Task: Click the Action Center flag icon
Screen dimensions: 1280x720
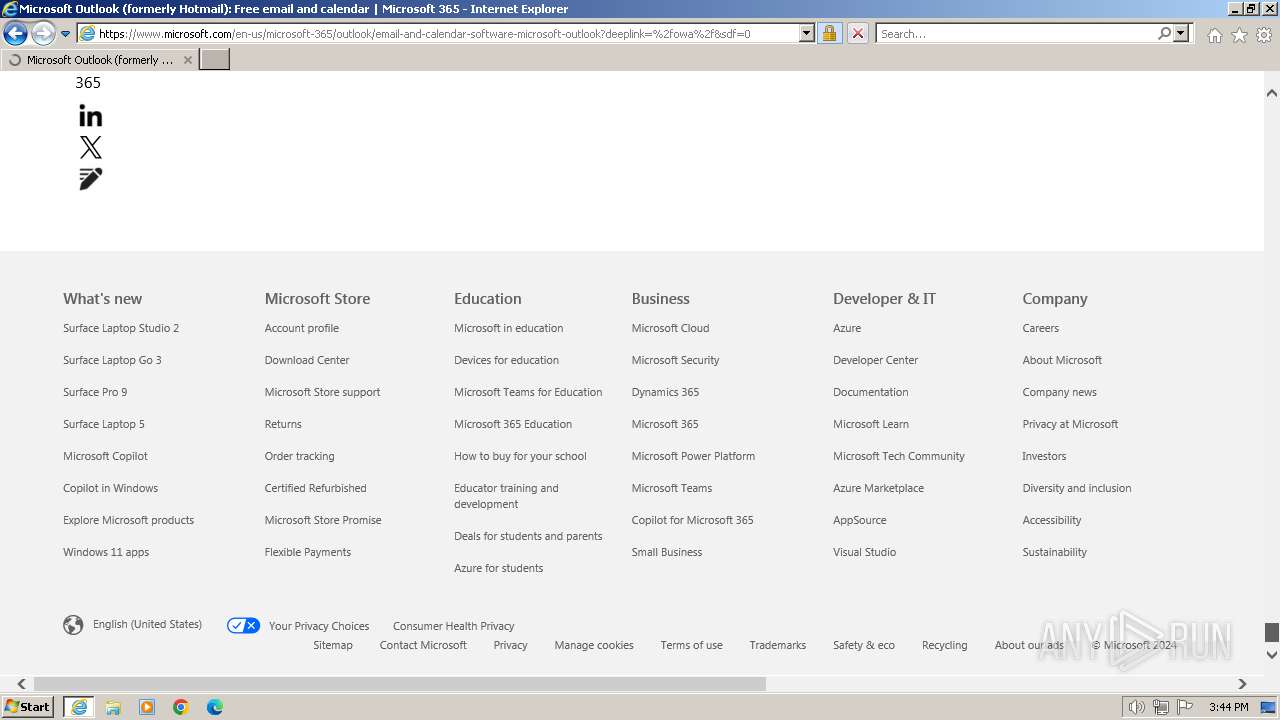Action: point(1185,707)
